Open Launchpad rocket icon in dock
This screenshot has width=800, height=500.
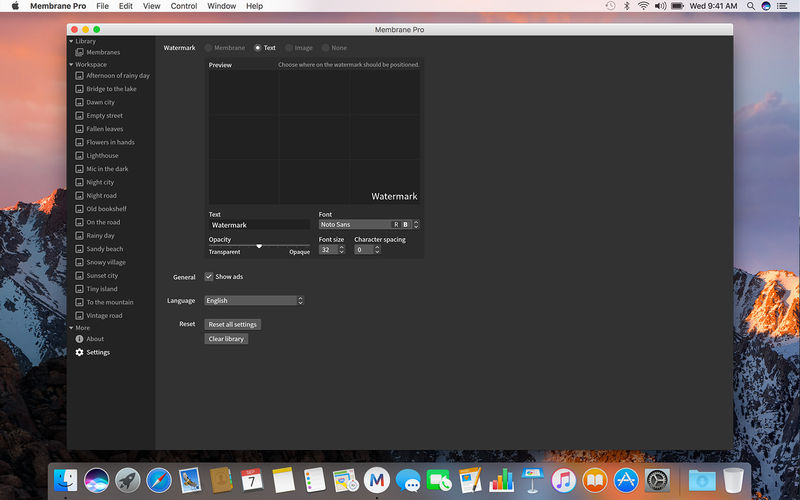128,480
